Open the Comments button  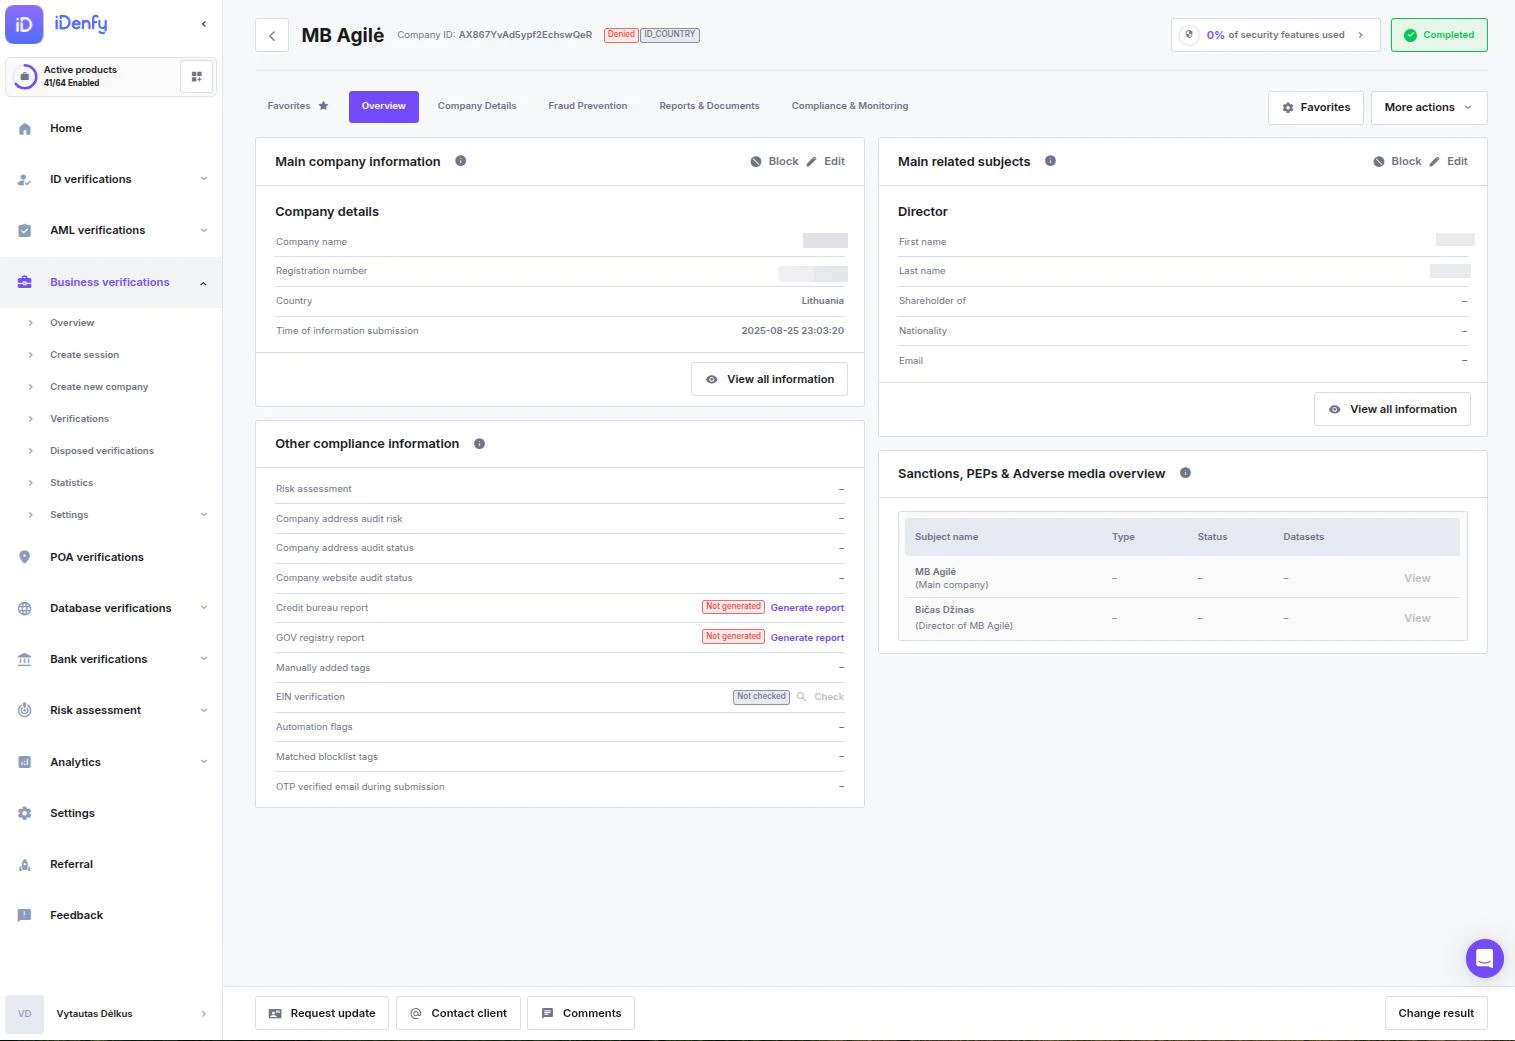pyautogui.click(x=581, y=1014)
